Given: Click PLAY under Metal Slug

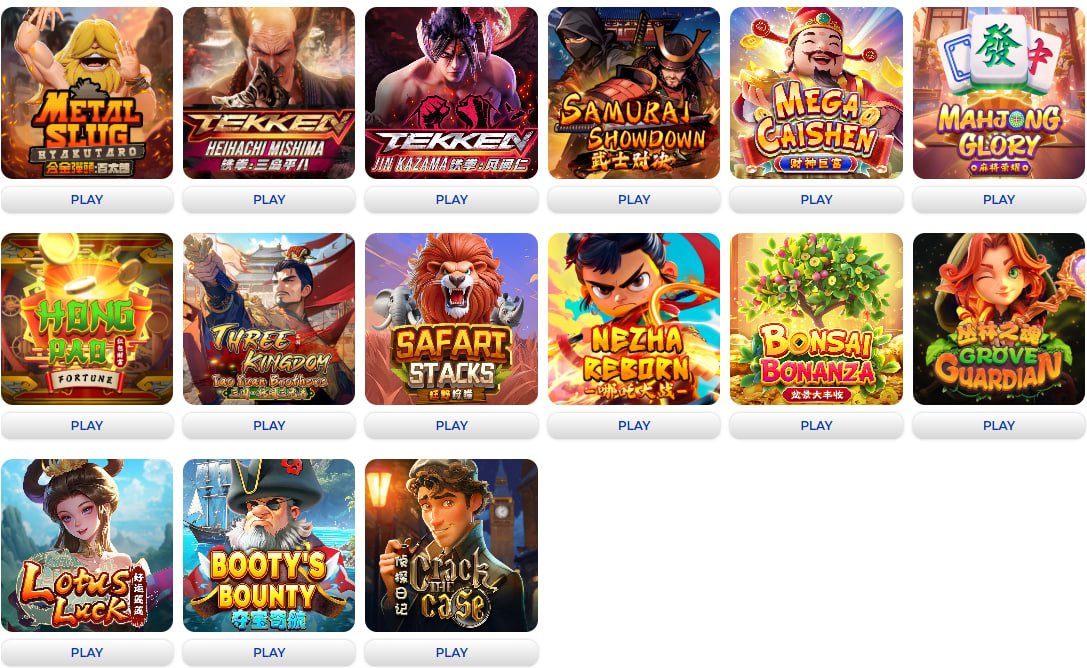Looking at the screenshot, I should click(x=87, y=200).
